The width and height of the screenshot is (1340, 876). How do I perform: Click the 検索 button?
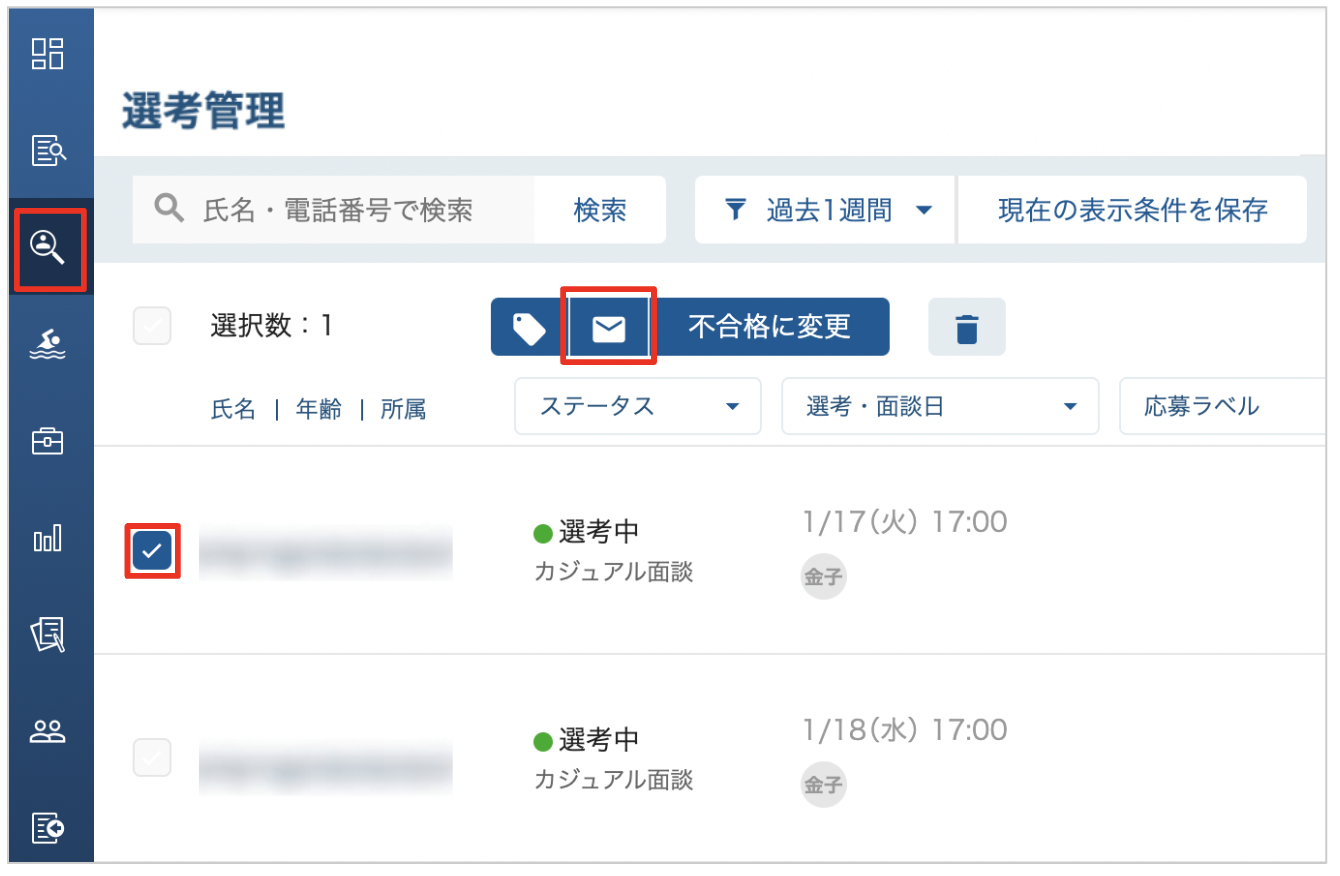pyautogui.click(x=600, y=210)
